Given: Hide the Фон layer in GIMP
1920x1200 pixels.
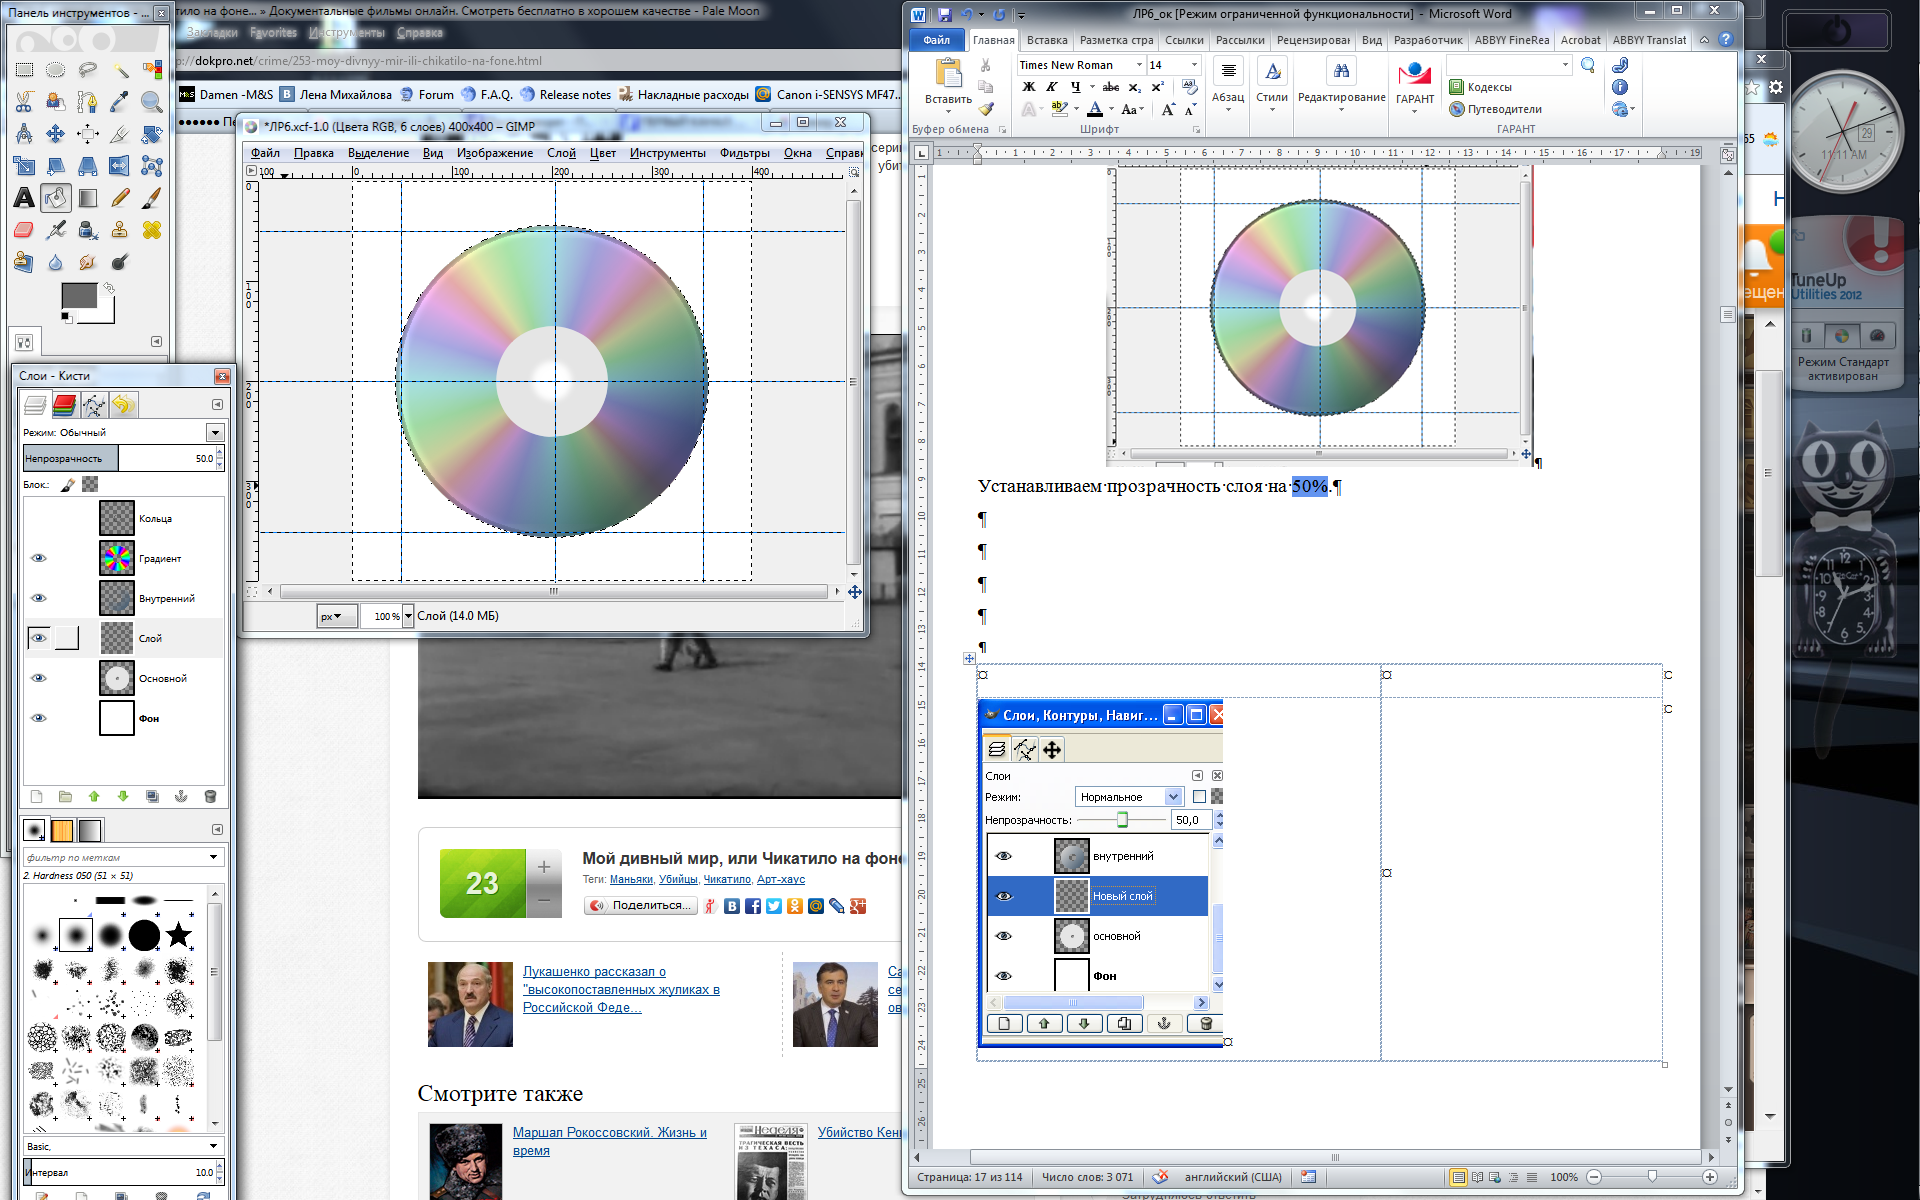Looking at the screenshot, I should pyautogui.click(x=39, y=718).
